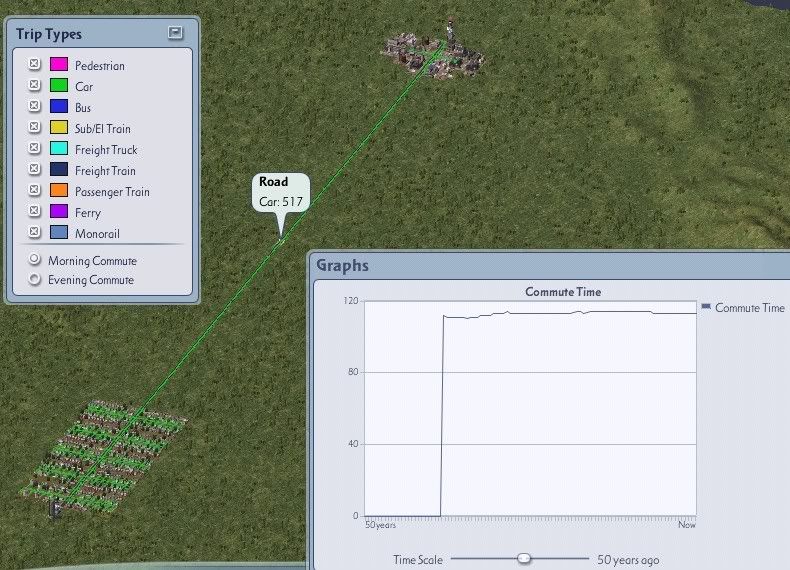This screenshot has height=570, width=790.
Task: Click the green Car color swatch
Action: coord(59,85)
